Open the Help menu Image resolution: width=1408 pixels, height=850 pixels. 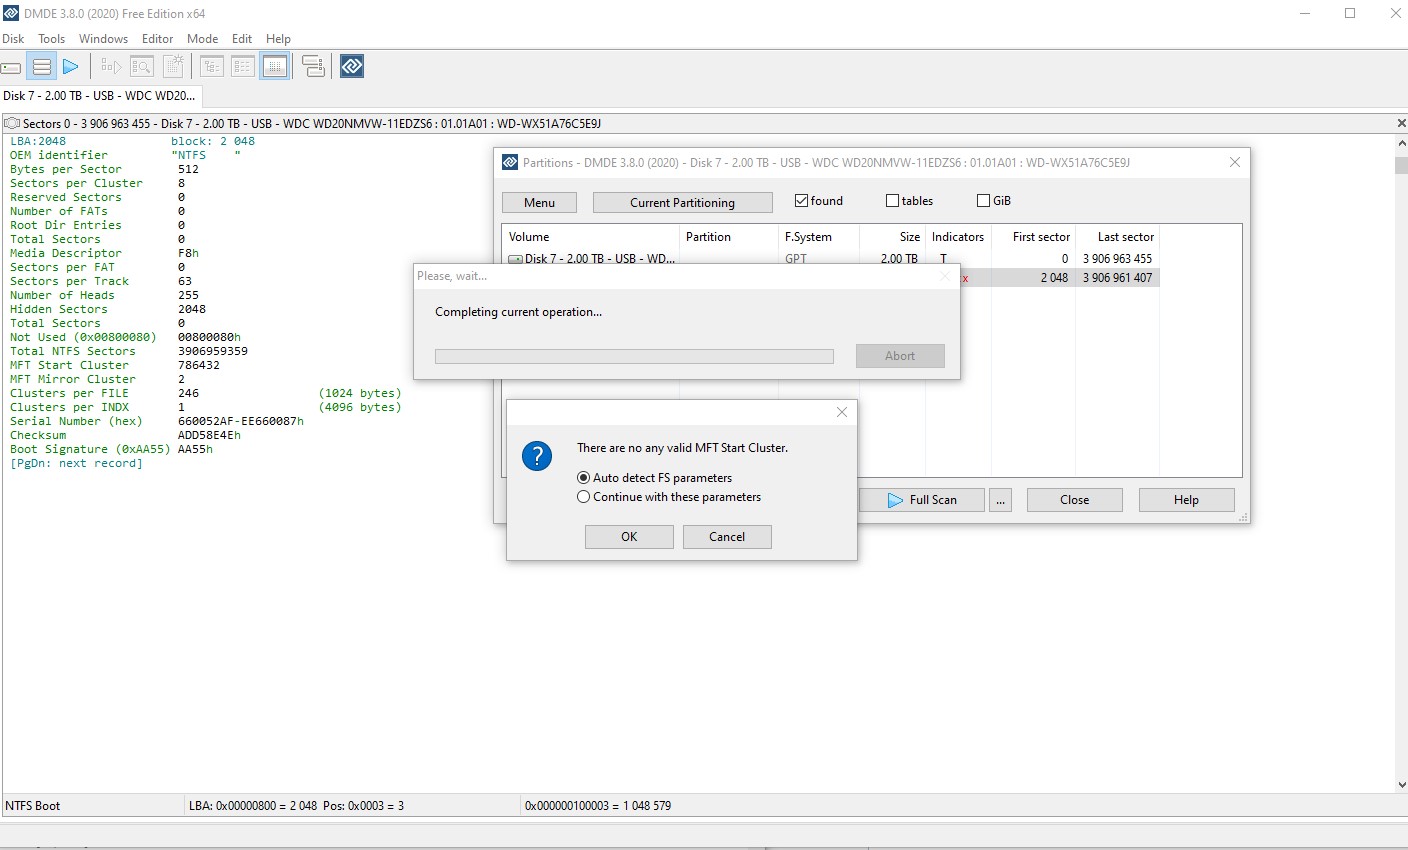click(279, 39)
